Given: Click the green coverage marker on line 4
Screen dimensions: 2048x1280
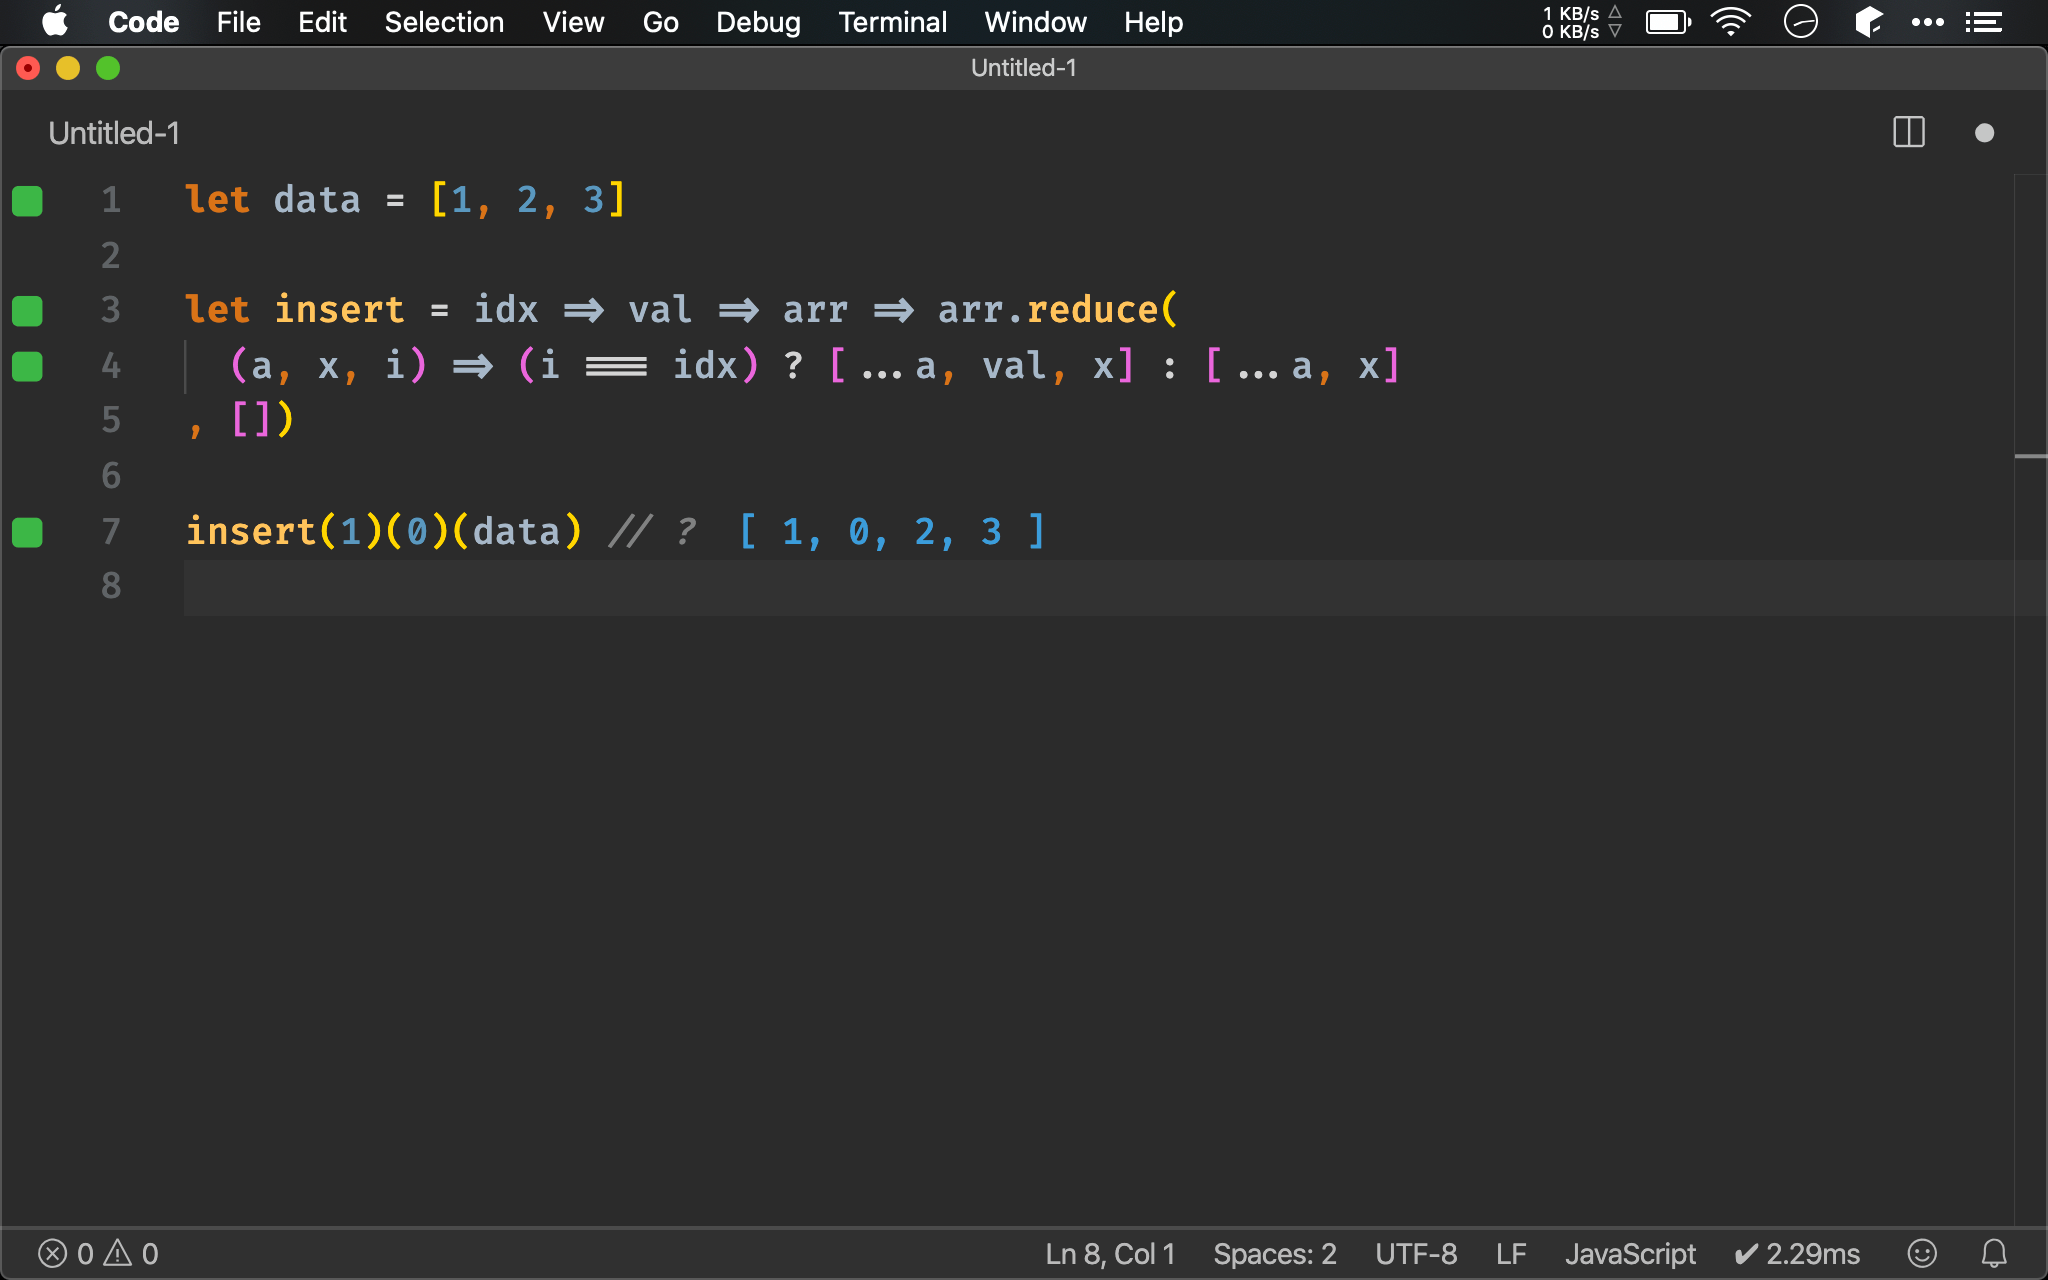Looking at the screenshot, I should point(27,367).
